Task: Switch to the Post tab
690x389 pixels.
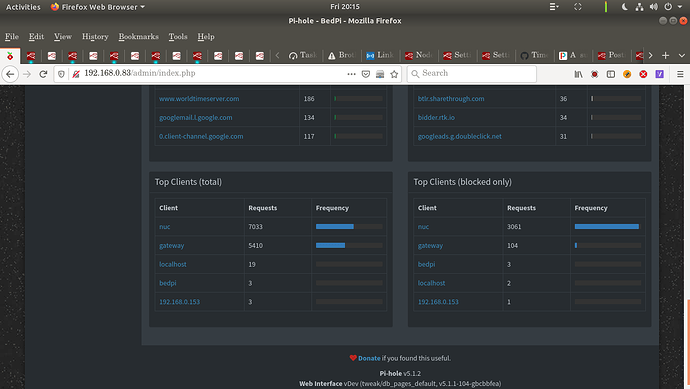Action: coord(612,55)
